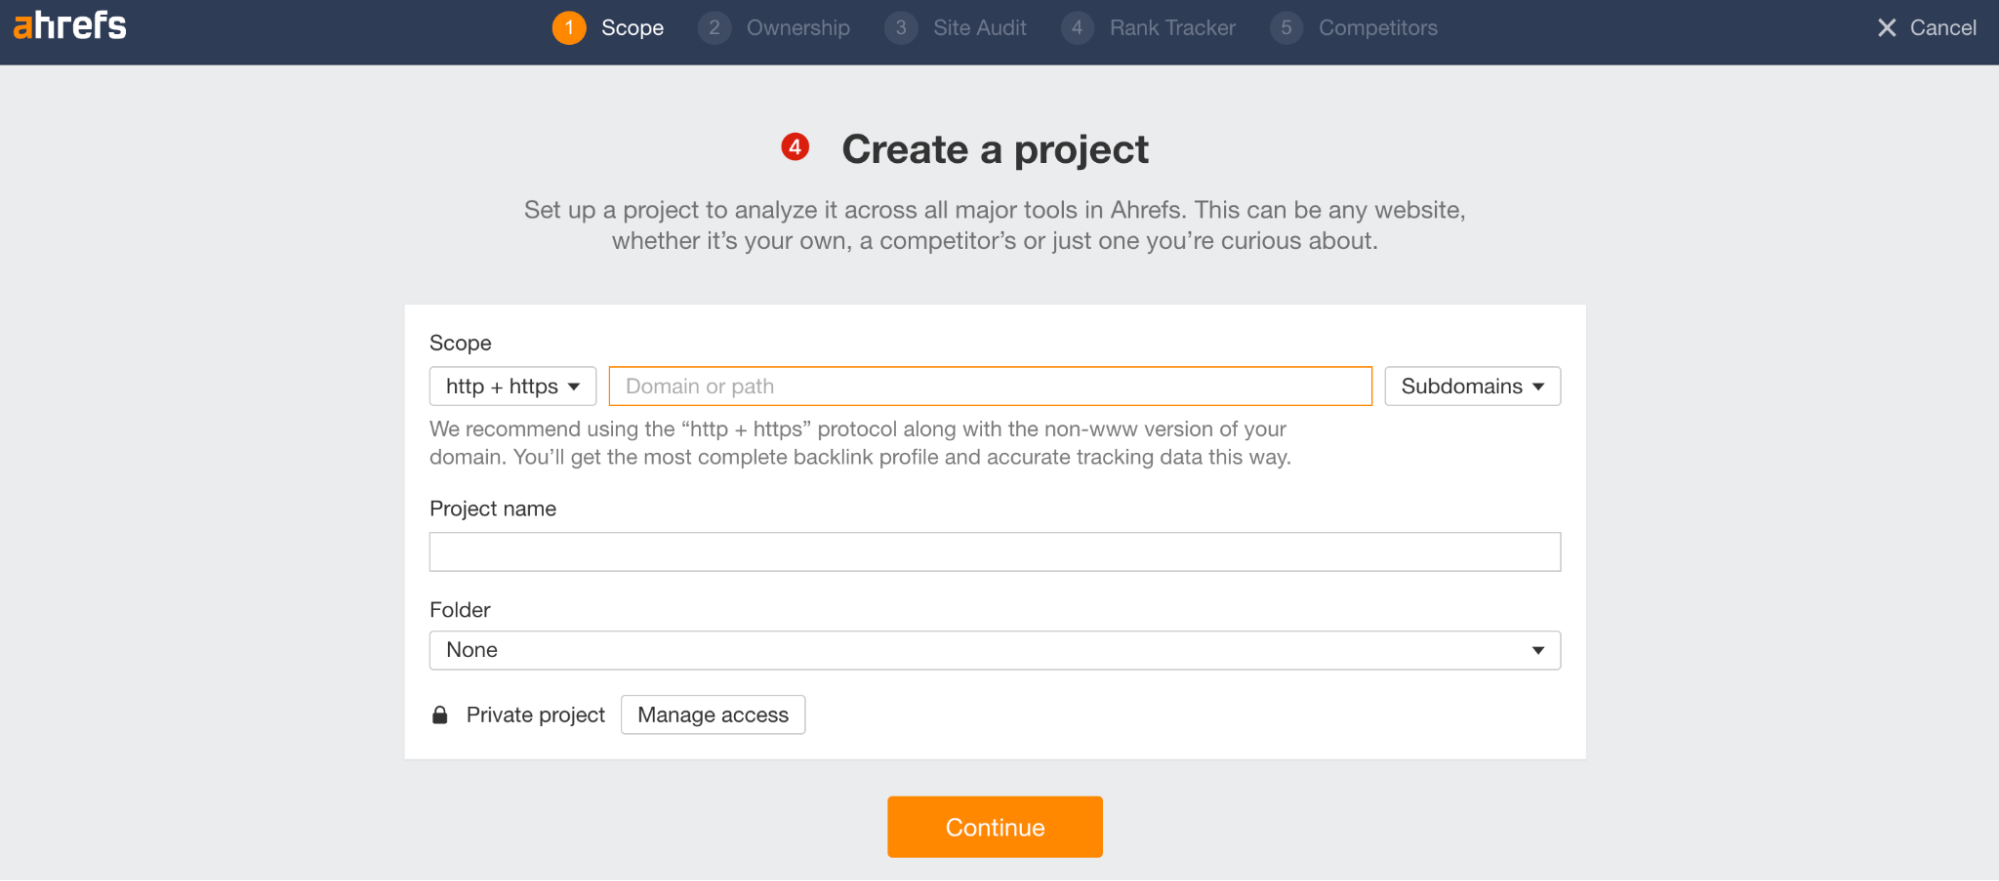Open the http + https protocol dropdown

point(512,386)
